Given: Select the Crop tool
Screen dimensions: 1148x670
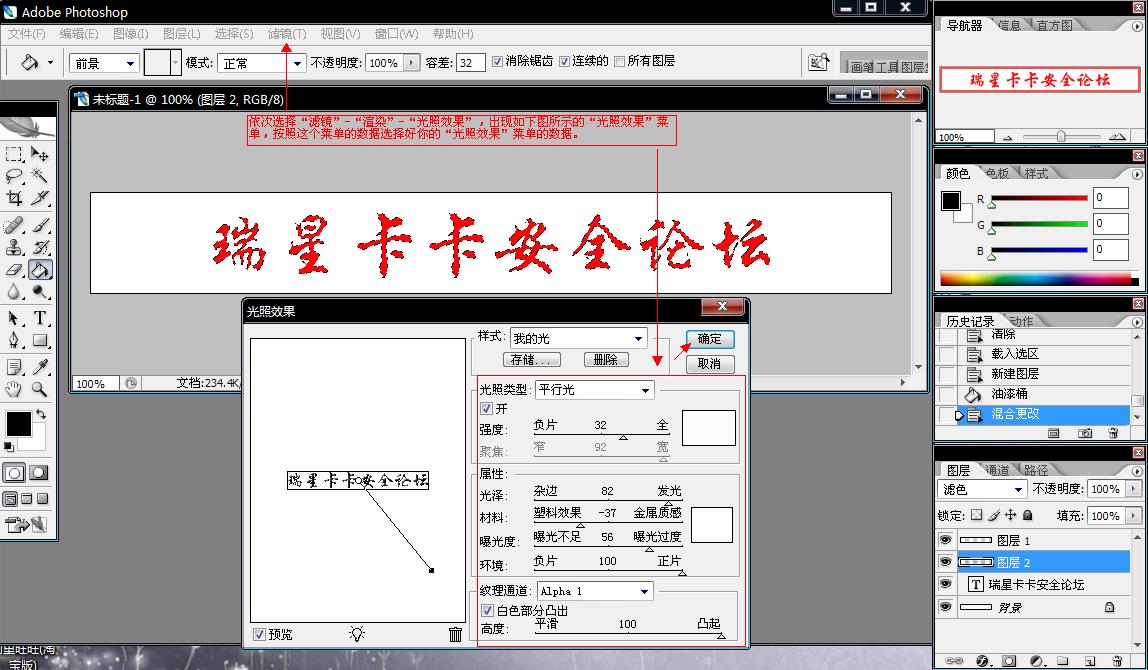Looking at the screenshot, I should (x=14, y=198).
